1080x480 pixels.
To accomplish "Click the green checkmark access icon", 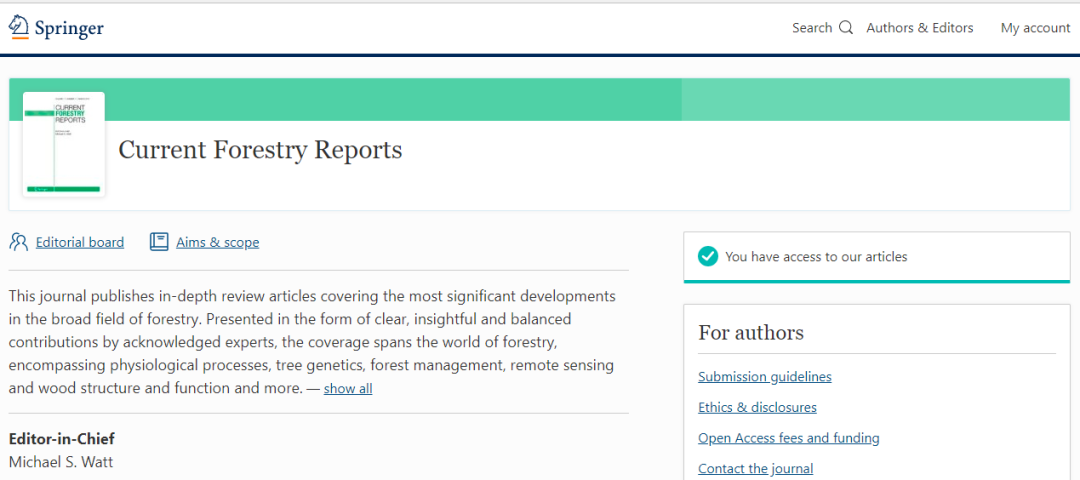I will [708, 257].
